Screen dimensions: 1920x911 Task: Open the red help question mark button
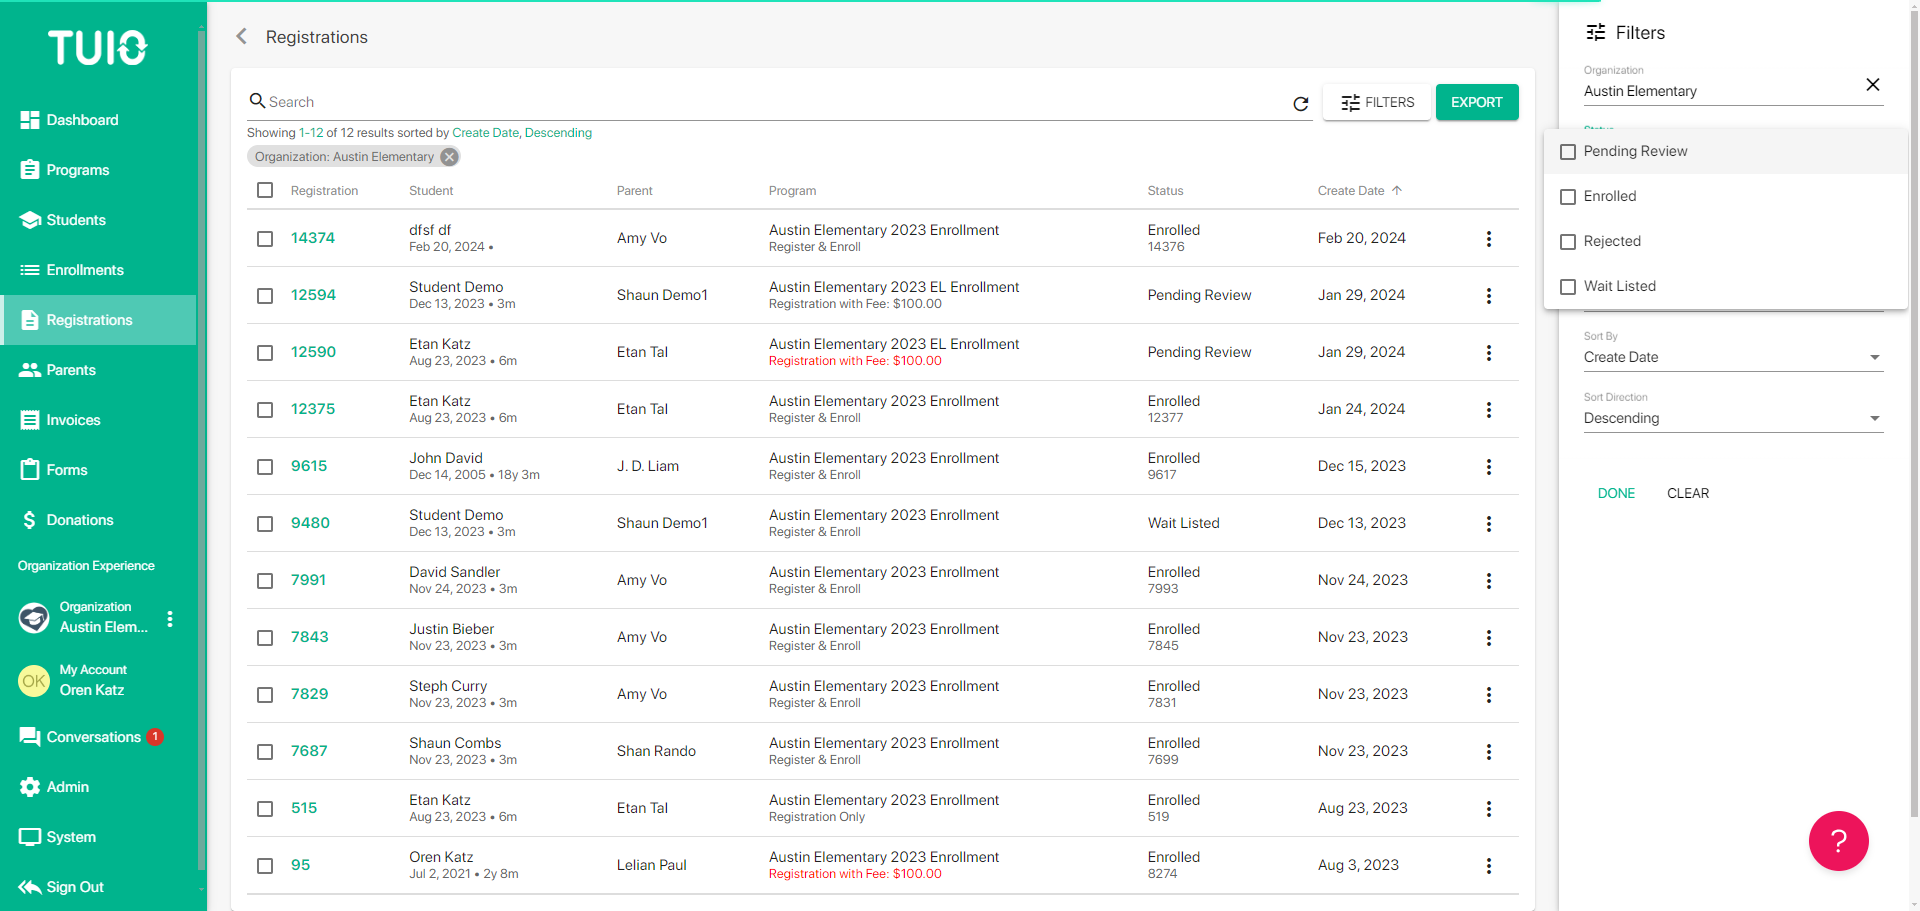pyautogui.click(x=1838, y=841)
